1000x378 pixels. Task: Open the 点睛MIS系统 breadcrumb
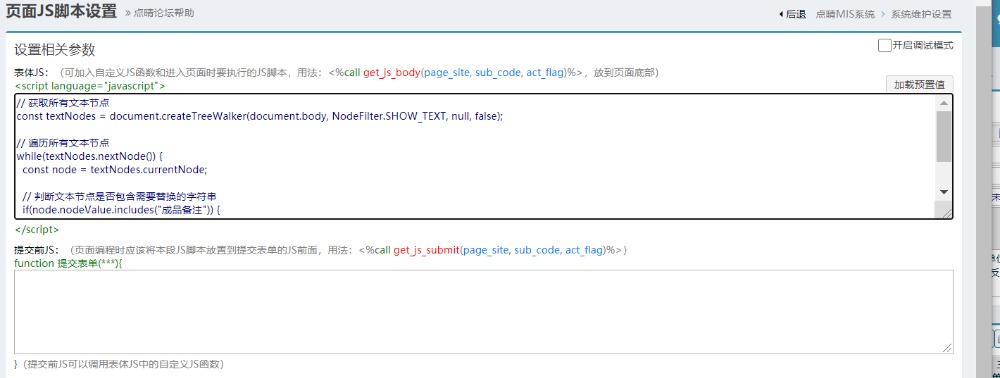click(845, 14)
